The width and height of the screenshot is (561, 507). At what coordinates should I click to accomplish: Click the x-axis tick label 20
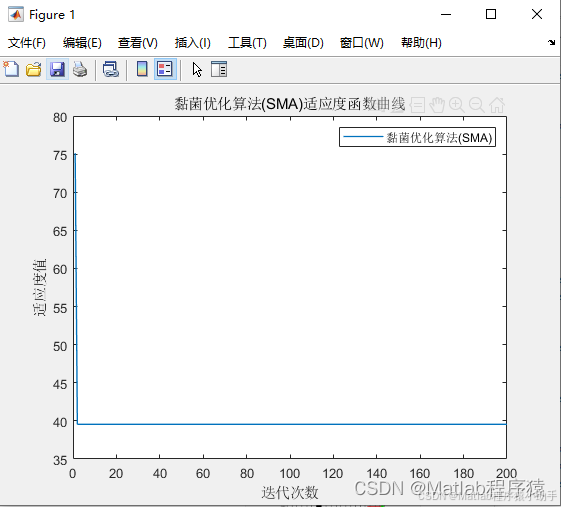tap(116, 474)
